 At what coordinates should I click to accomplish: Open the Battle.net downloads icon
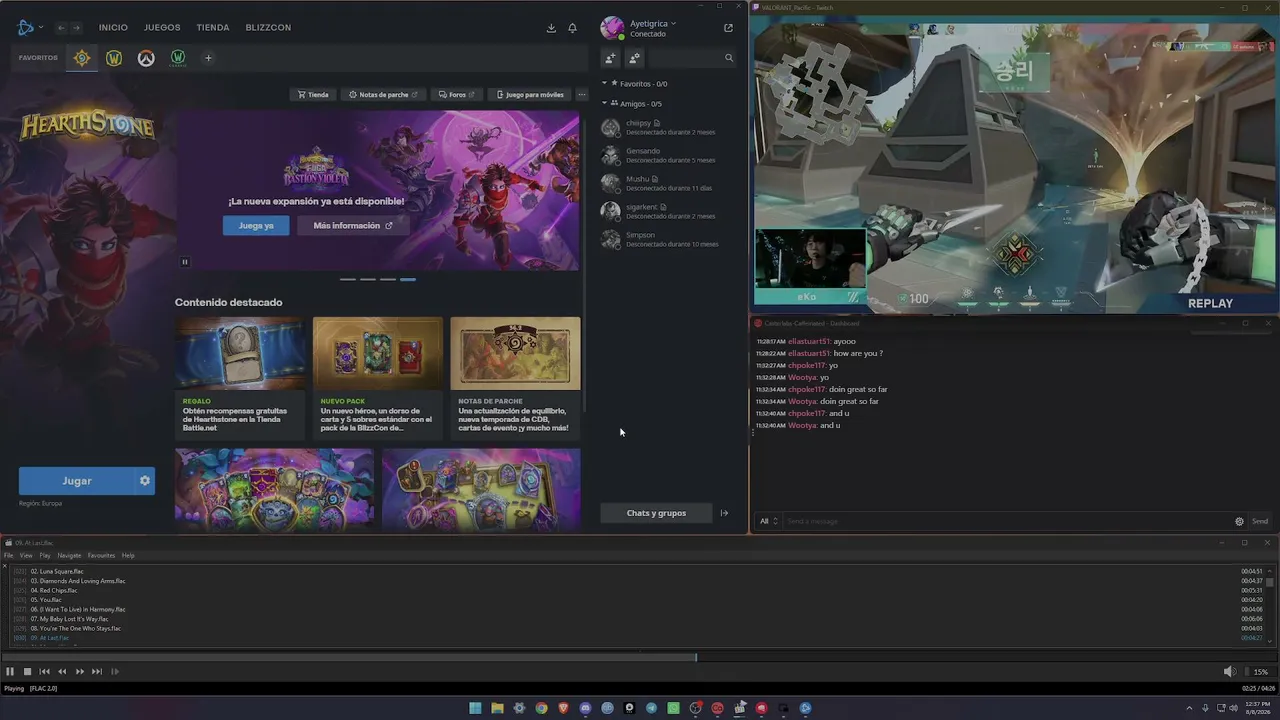click(x=551, y=28)
